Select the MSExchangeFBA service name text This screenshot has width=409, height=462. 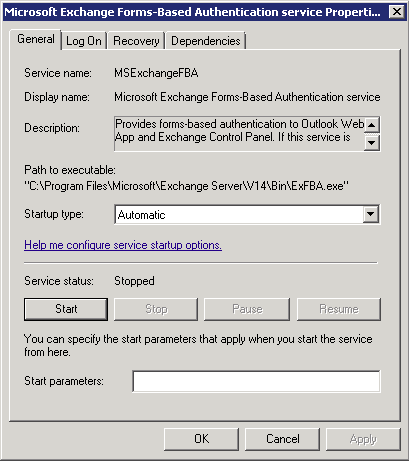point(156,73)
